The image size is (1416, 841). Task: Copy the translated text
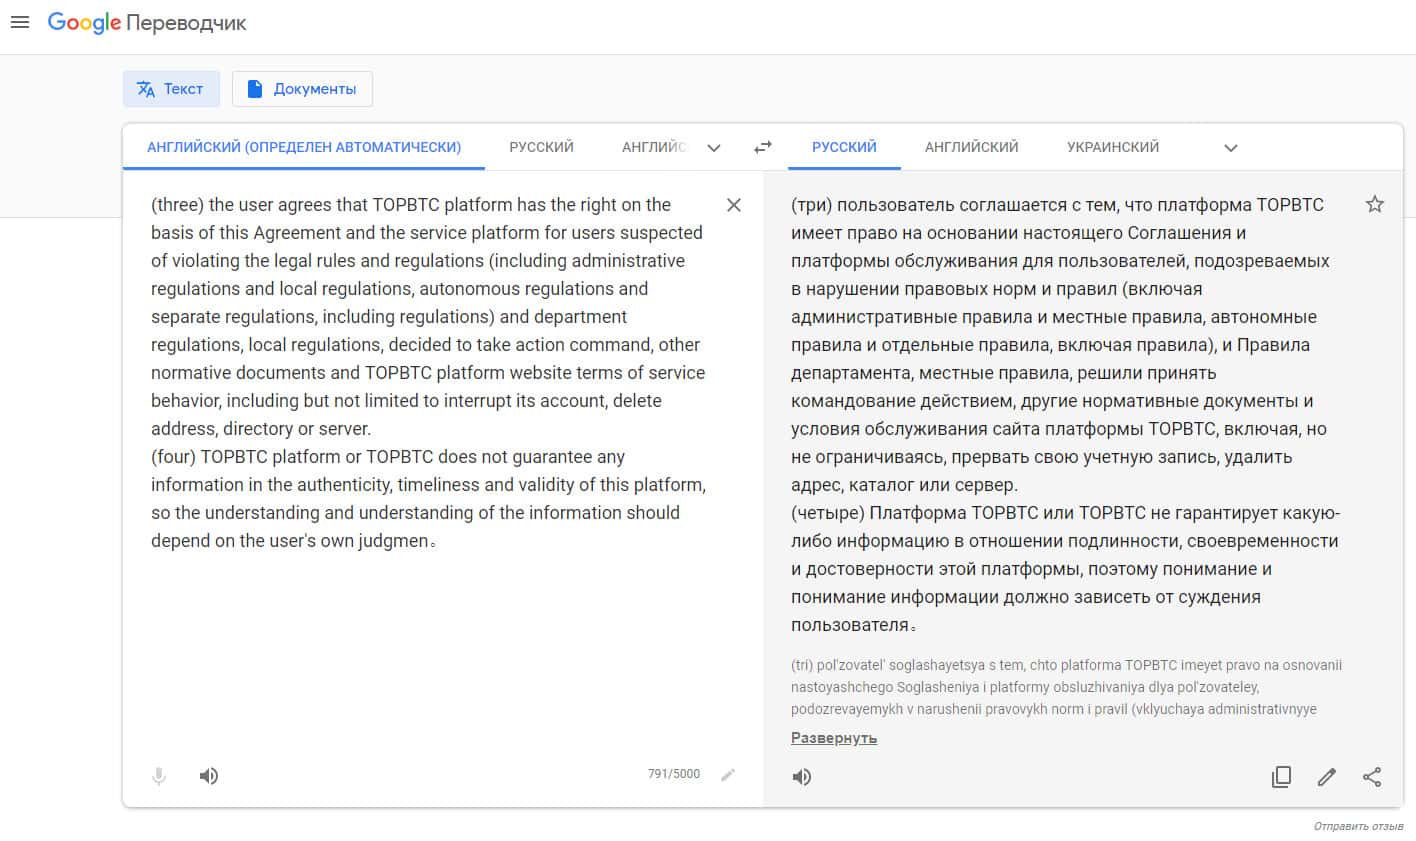coord(1281,777)
